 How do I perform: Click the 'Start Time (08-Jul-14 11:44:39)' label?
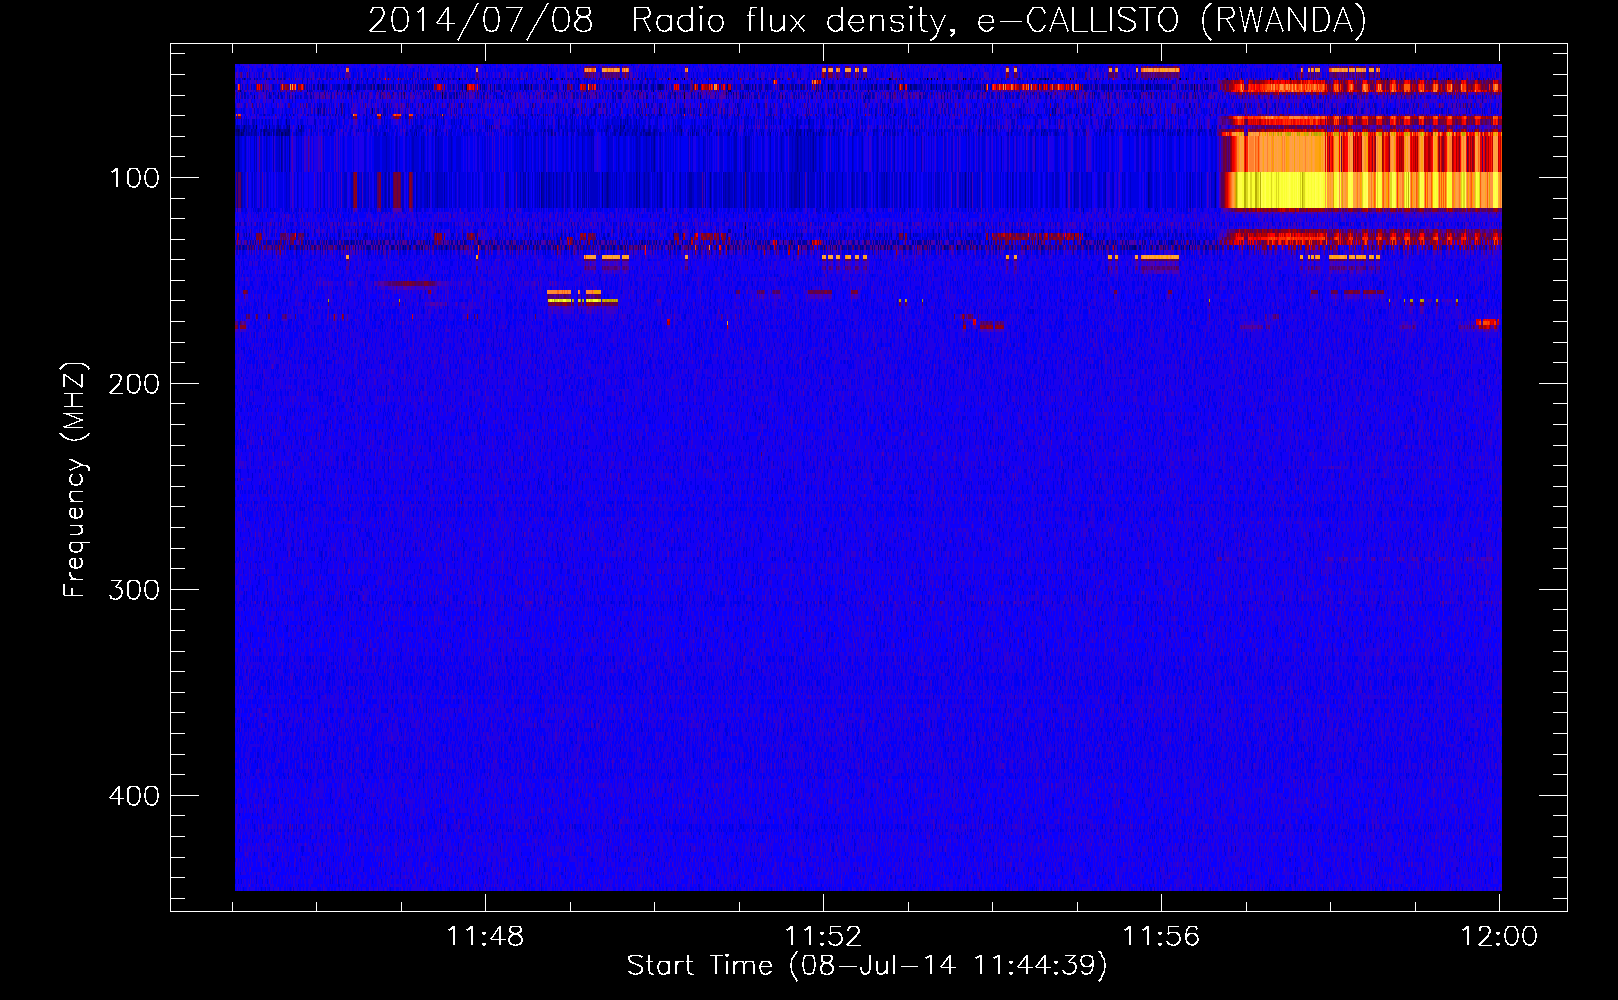point(867,966)
